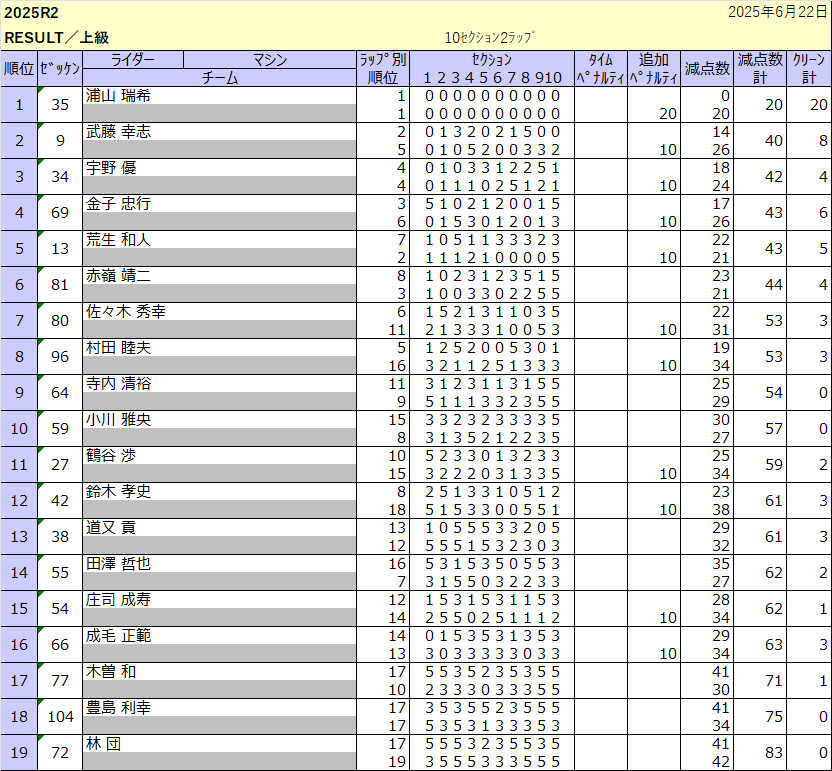
Task: Select the 2025R2 title cell
Action: 32,13
